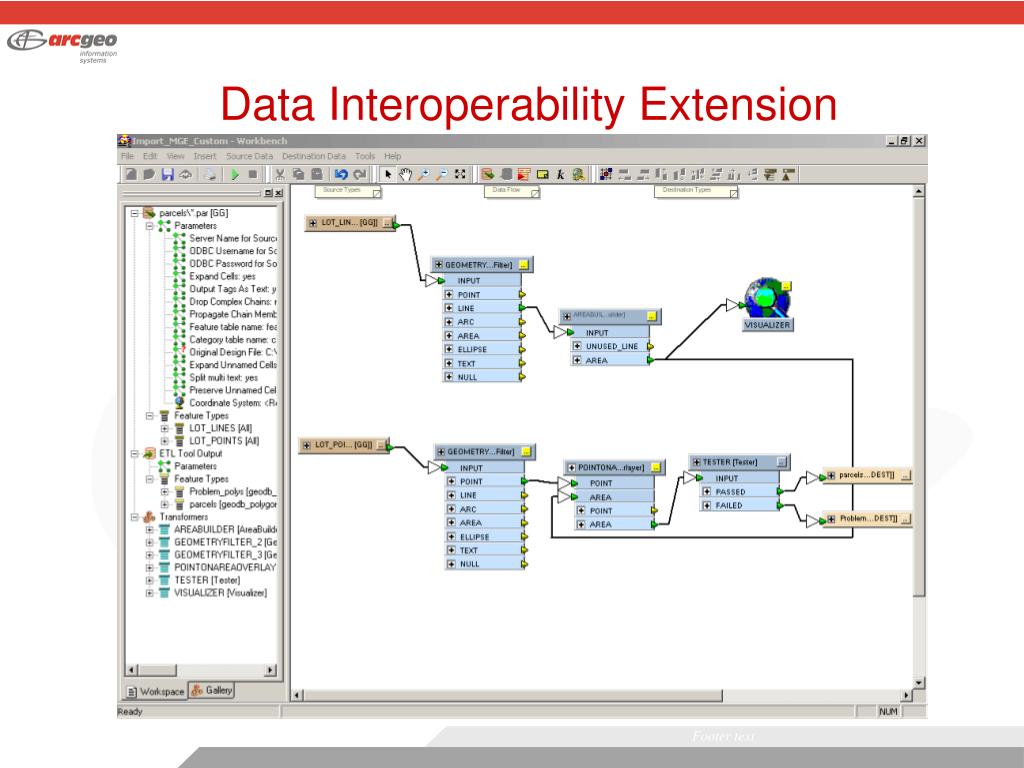Expand the LOT_LINES [All] feature type
Viewport: 1024px width, 768px height.
click(165, 428)
